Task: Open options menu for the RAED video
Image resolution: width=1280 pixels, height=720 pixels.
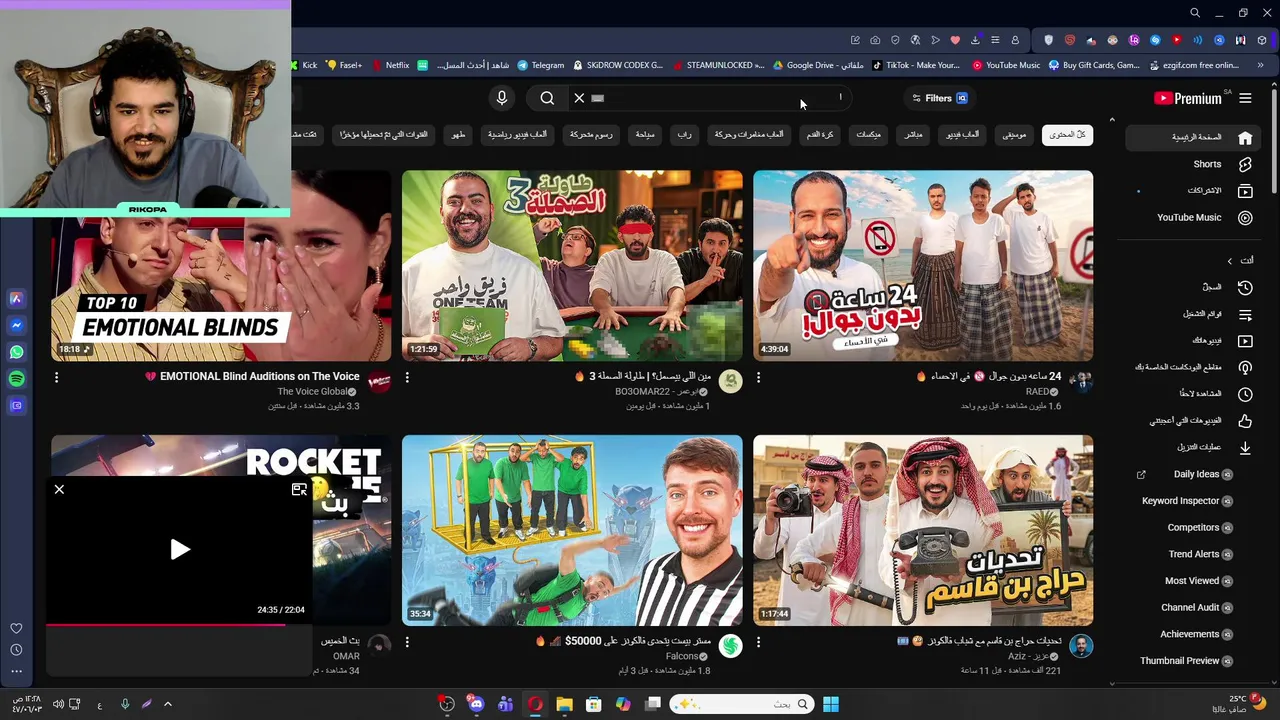Action: pyautogui.click(x=758, y=377)
